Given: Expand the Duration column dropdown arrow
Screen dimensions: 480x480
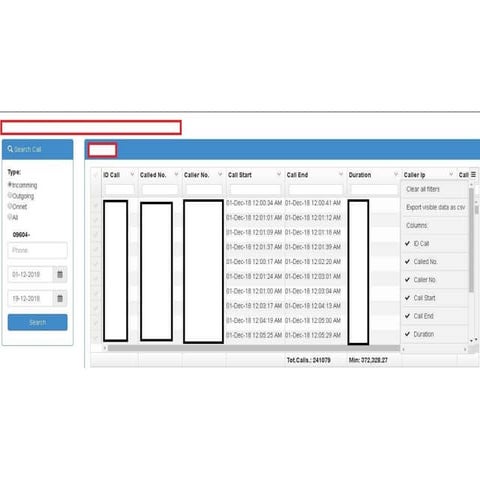Looking at the screenshot, I should (396, 174).
